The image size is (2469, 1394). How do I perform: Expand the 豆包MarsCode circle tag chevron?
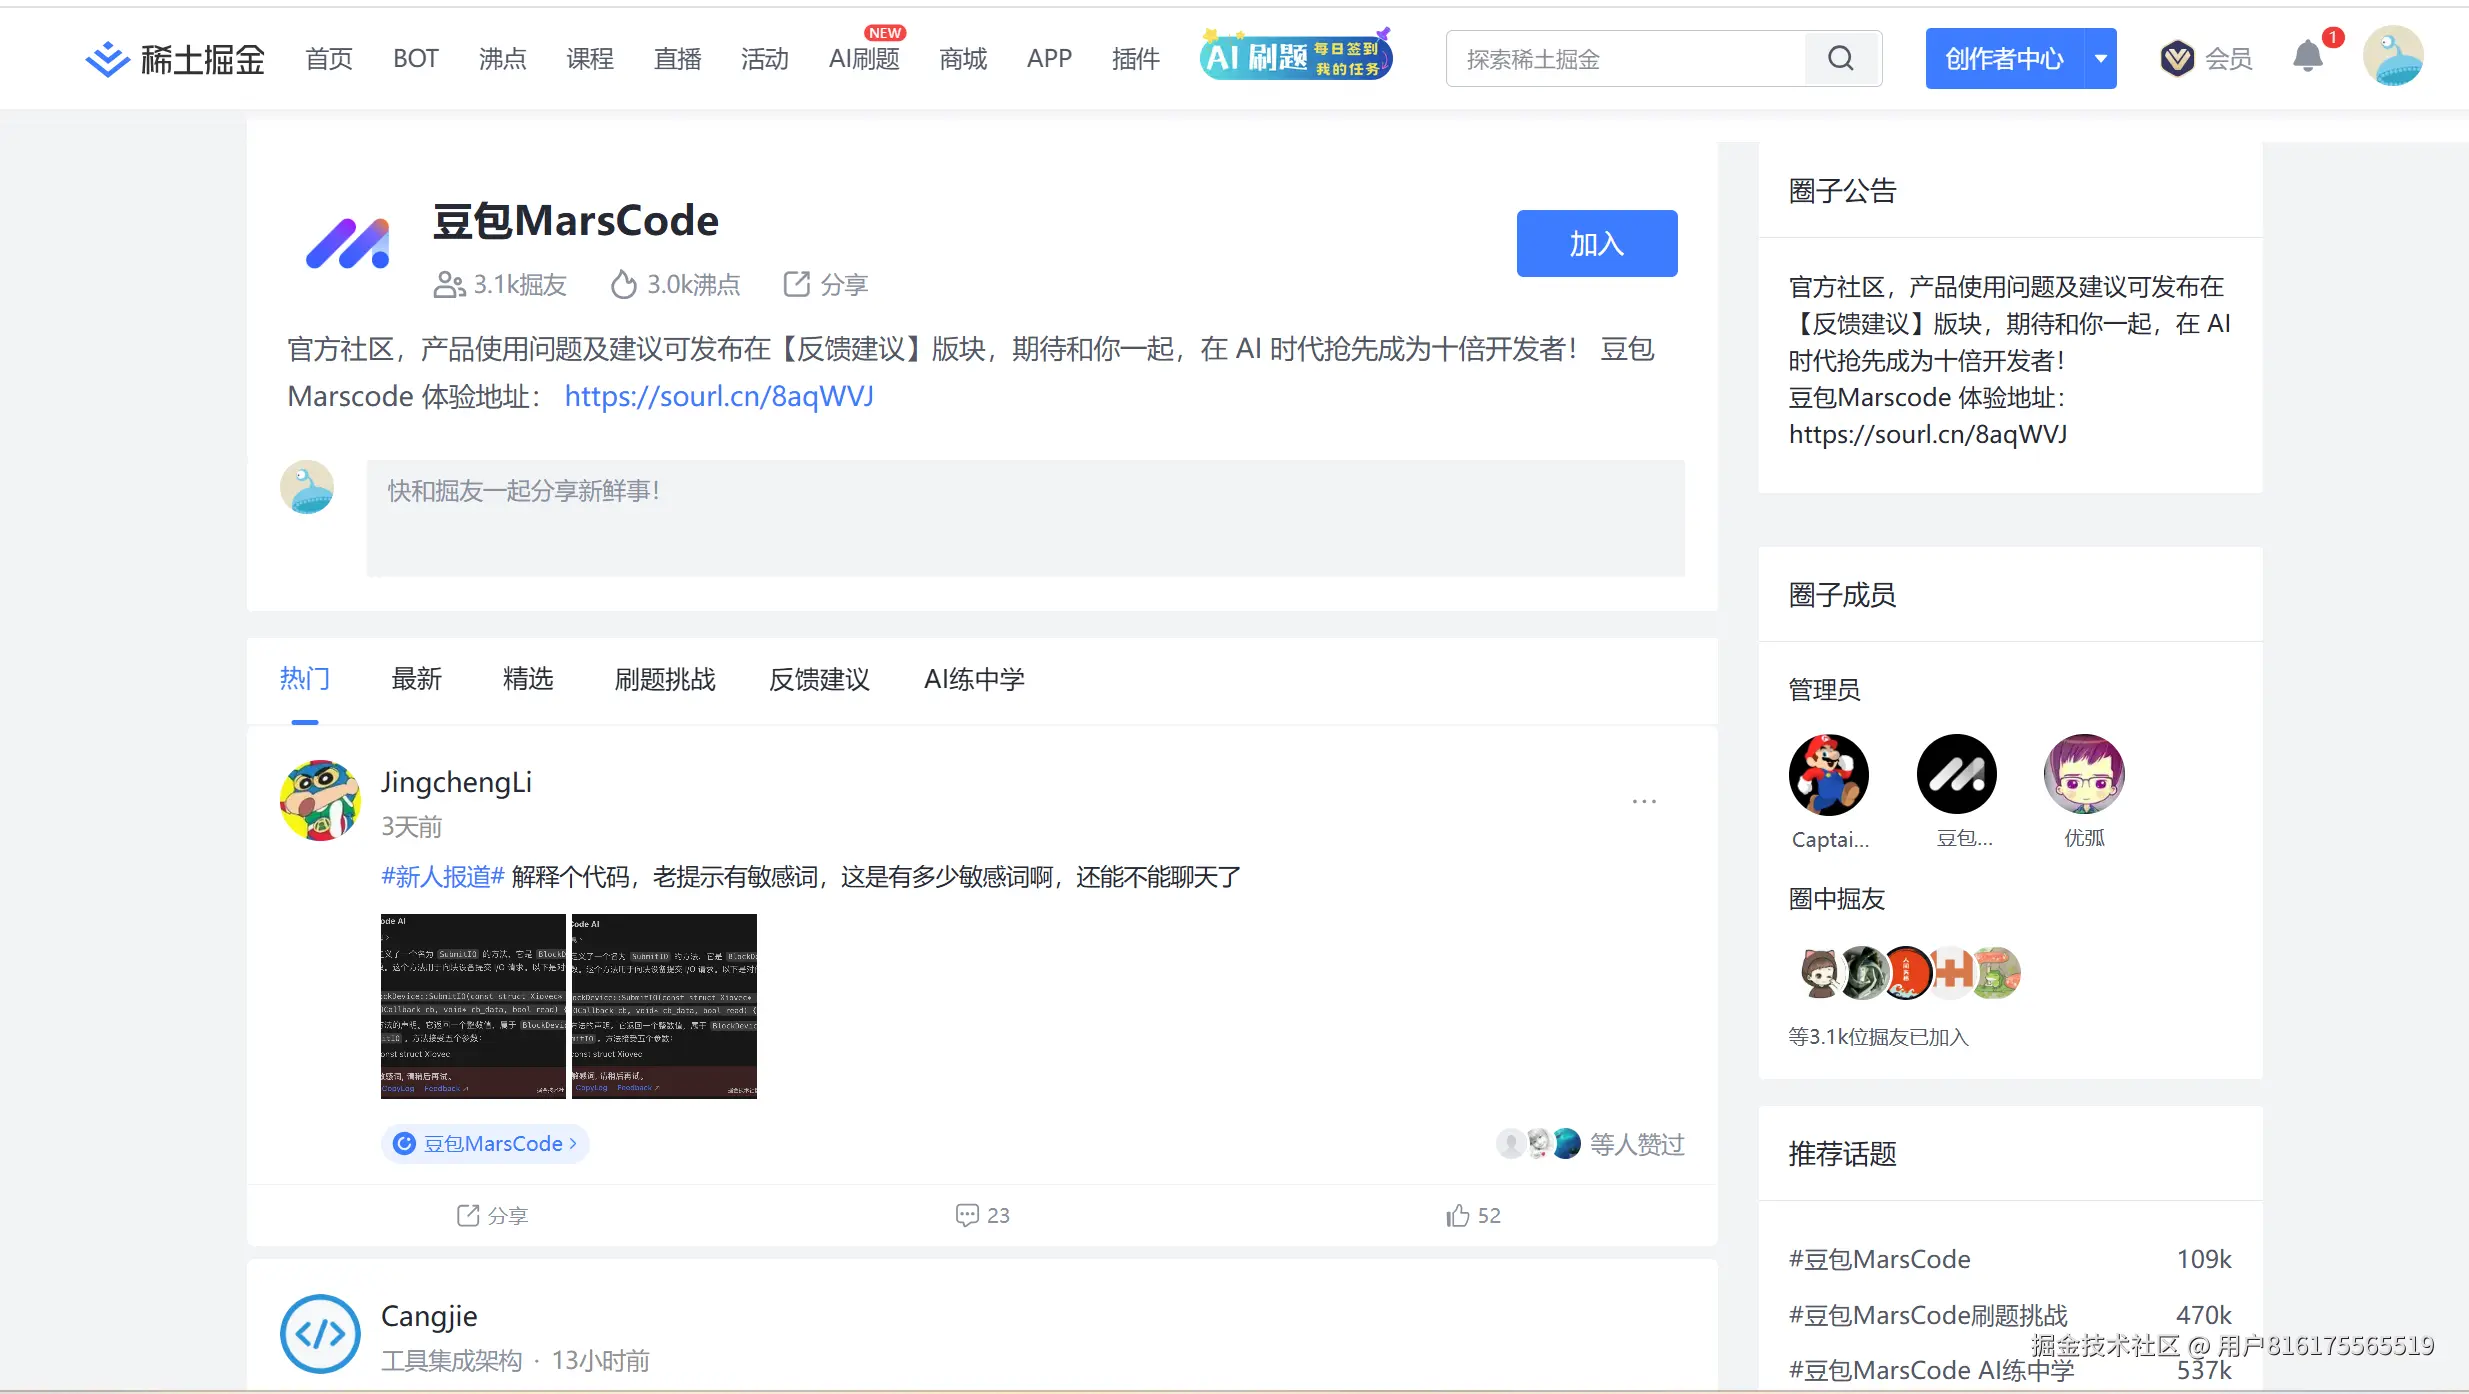pos(573,1143)
